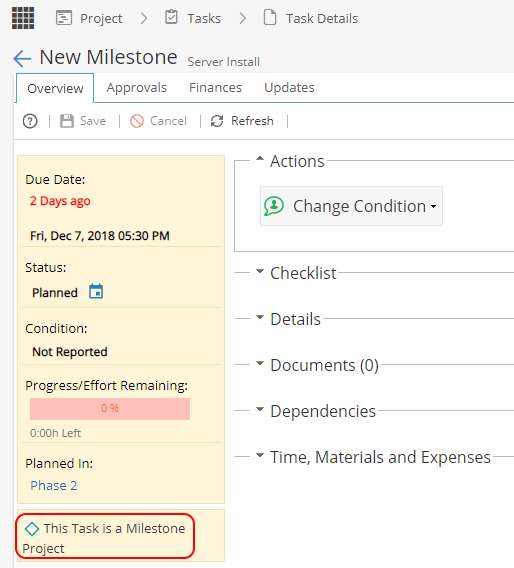Click the Planned status value
Screen dimensions: 514x568
pos(55,293)
